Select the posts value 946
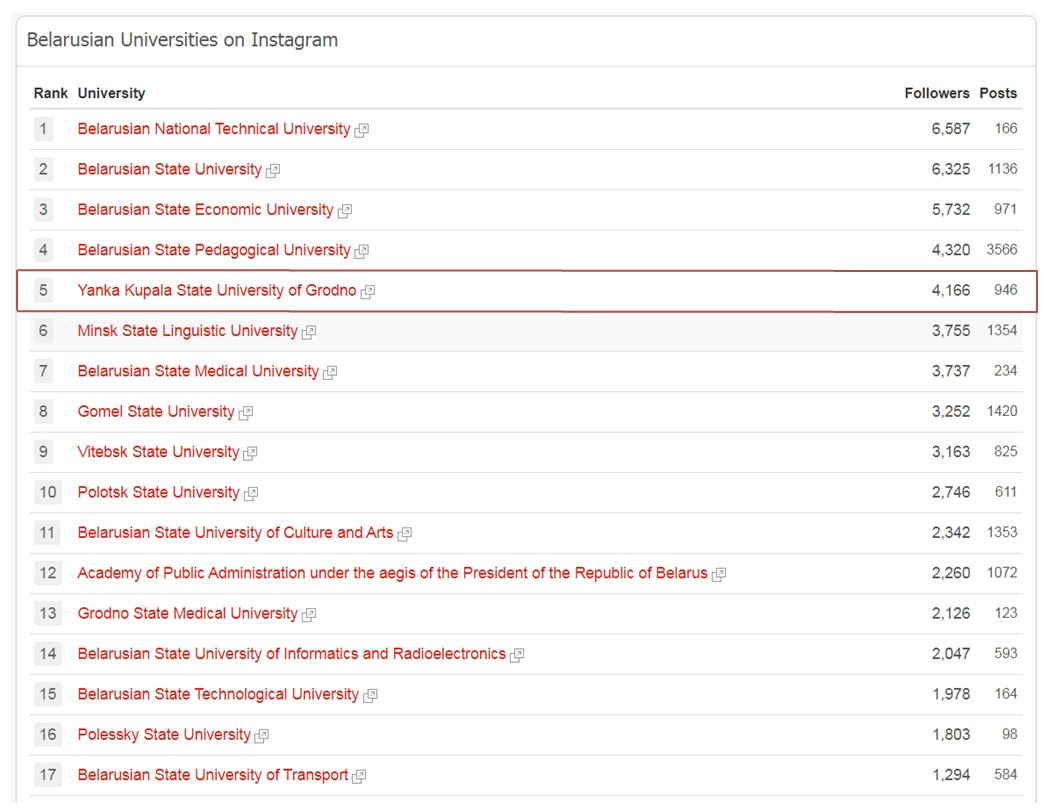Image resolution: width=1045 pixels, height=811 pixels. [x=1006, y=290]
